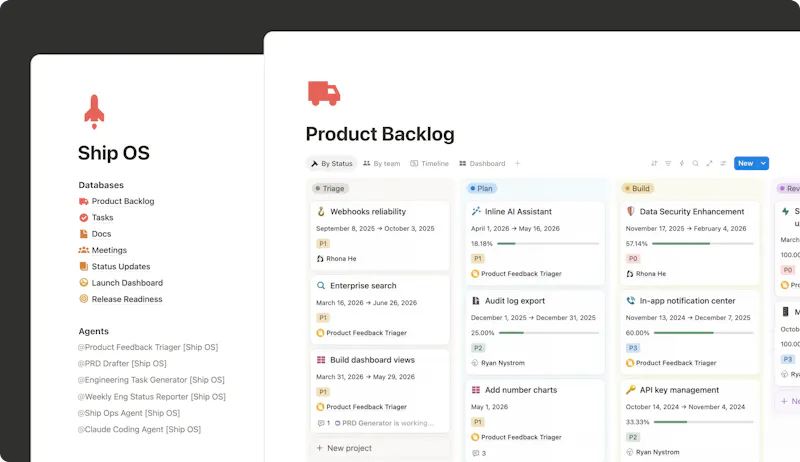Open the Release Readiness link
The image size is (800, 462).
[x=127, y=299]
